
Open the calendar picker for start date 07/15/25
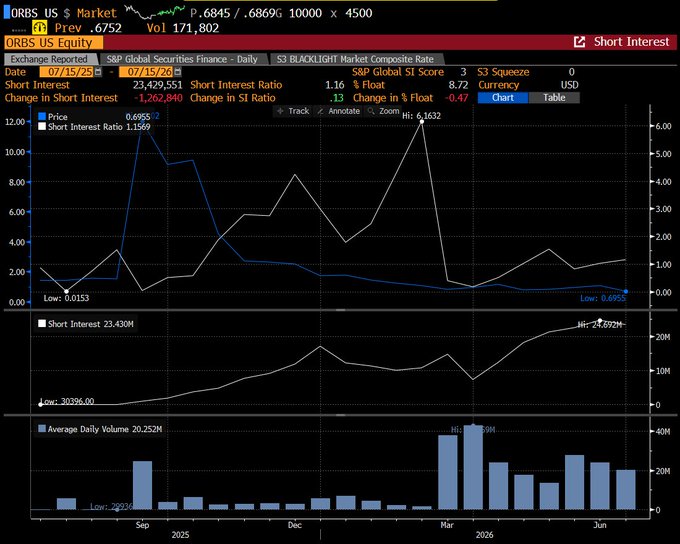(x=98, y=72)
